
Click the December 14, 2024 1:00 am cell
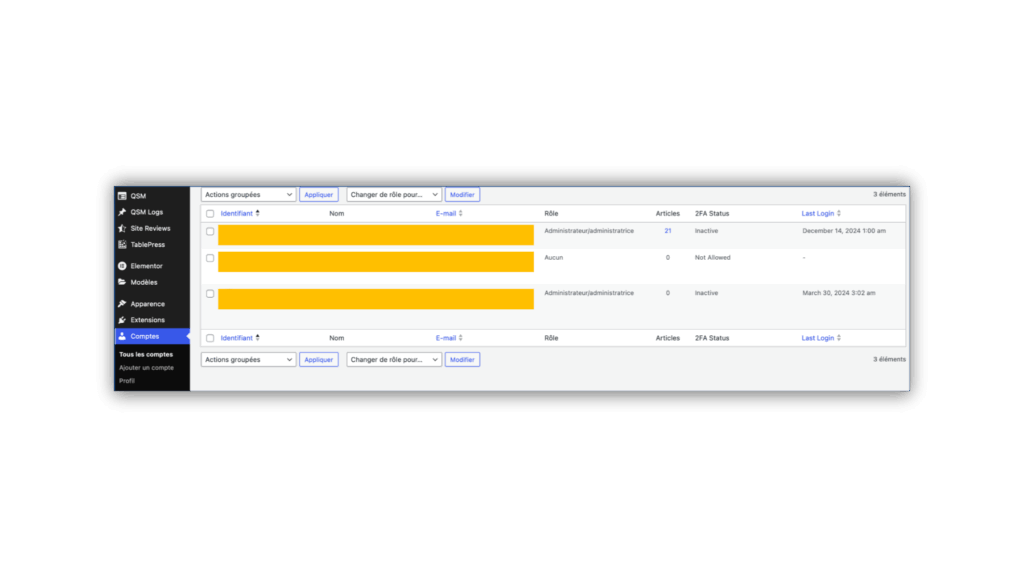click(x=844, y=231)
